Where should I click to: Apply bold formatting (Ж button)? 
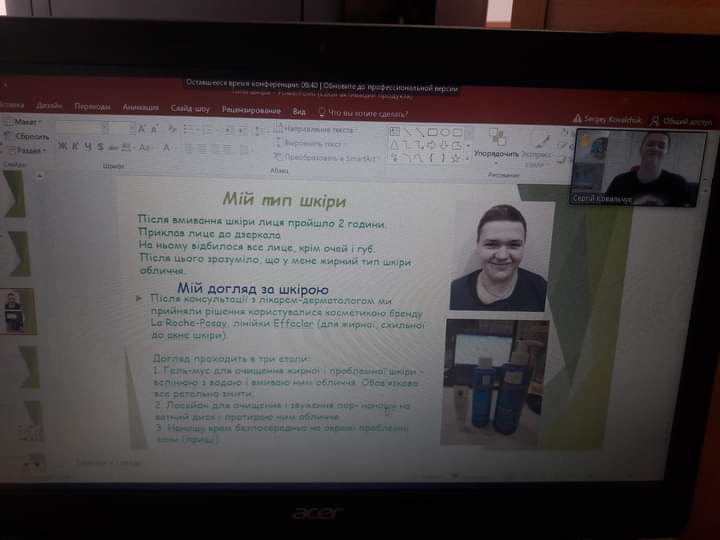(x=61, y=146)
